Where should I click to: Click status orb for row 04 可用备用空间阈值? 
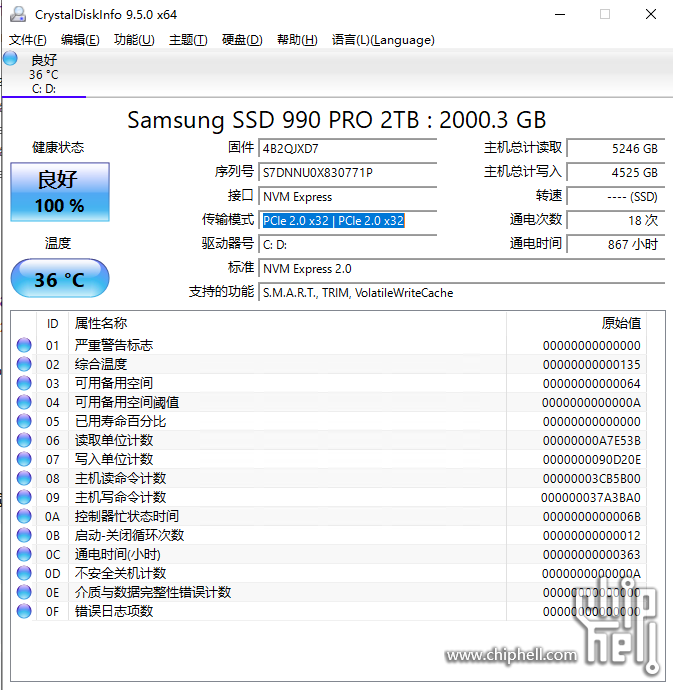pyautogui.click(x=24, y=402)
